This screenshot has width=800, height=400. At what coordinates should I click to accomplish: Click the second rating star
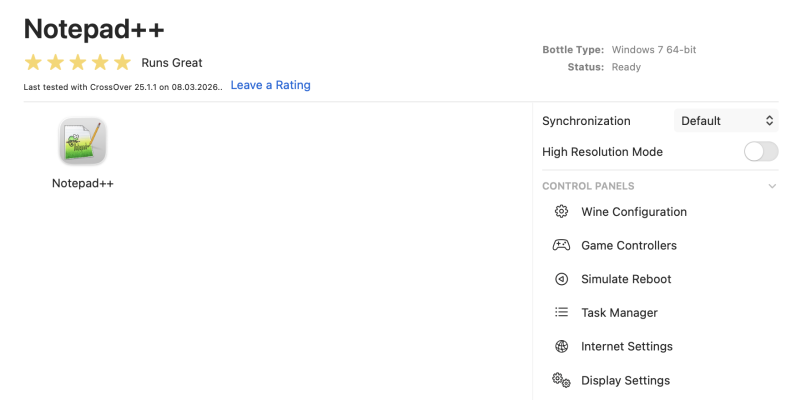[56, 62]
